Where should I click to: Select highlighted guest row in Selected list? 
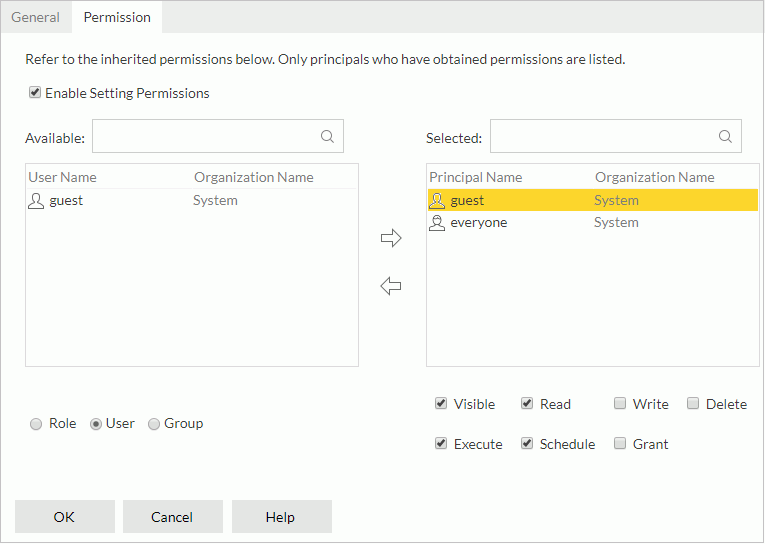[x=593, y=201]
